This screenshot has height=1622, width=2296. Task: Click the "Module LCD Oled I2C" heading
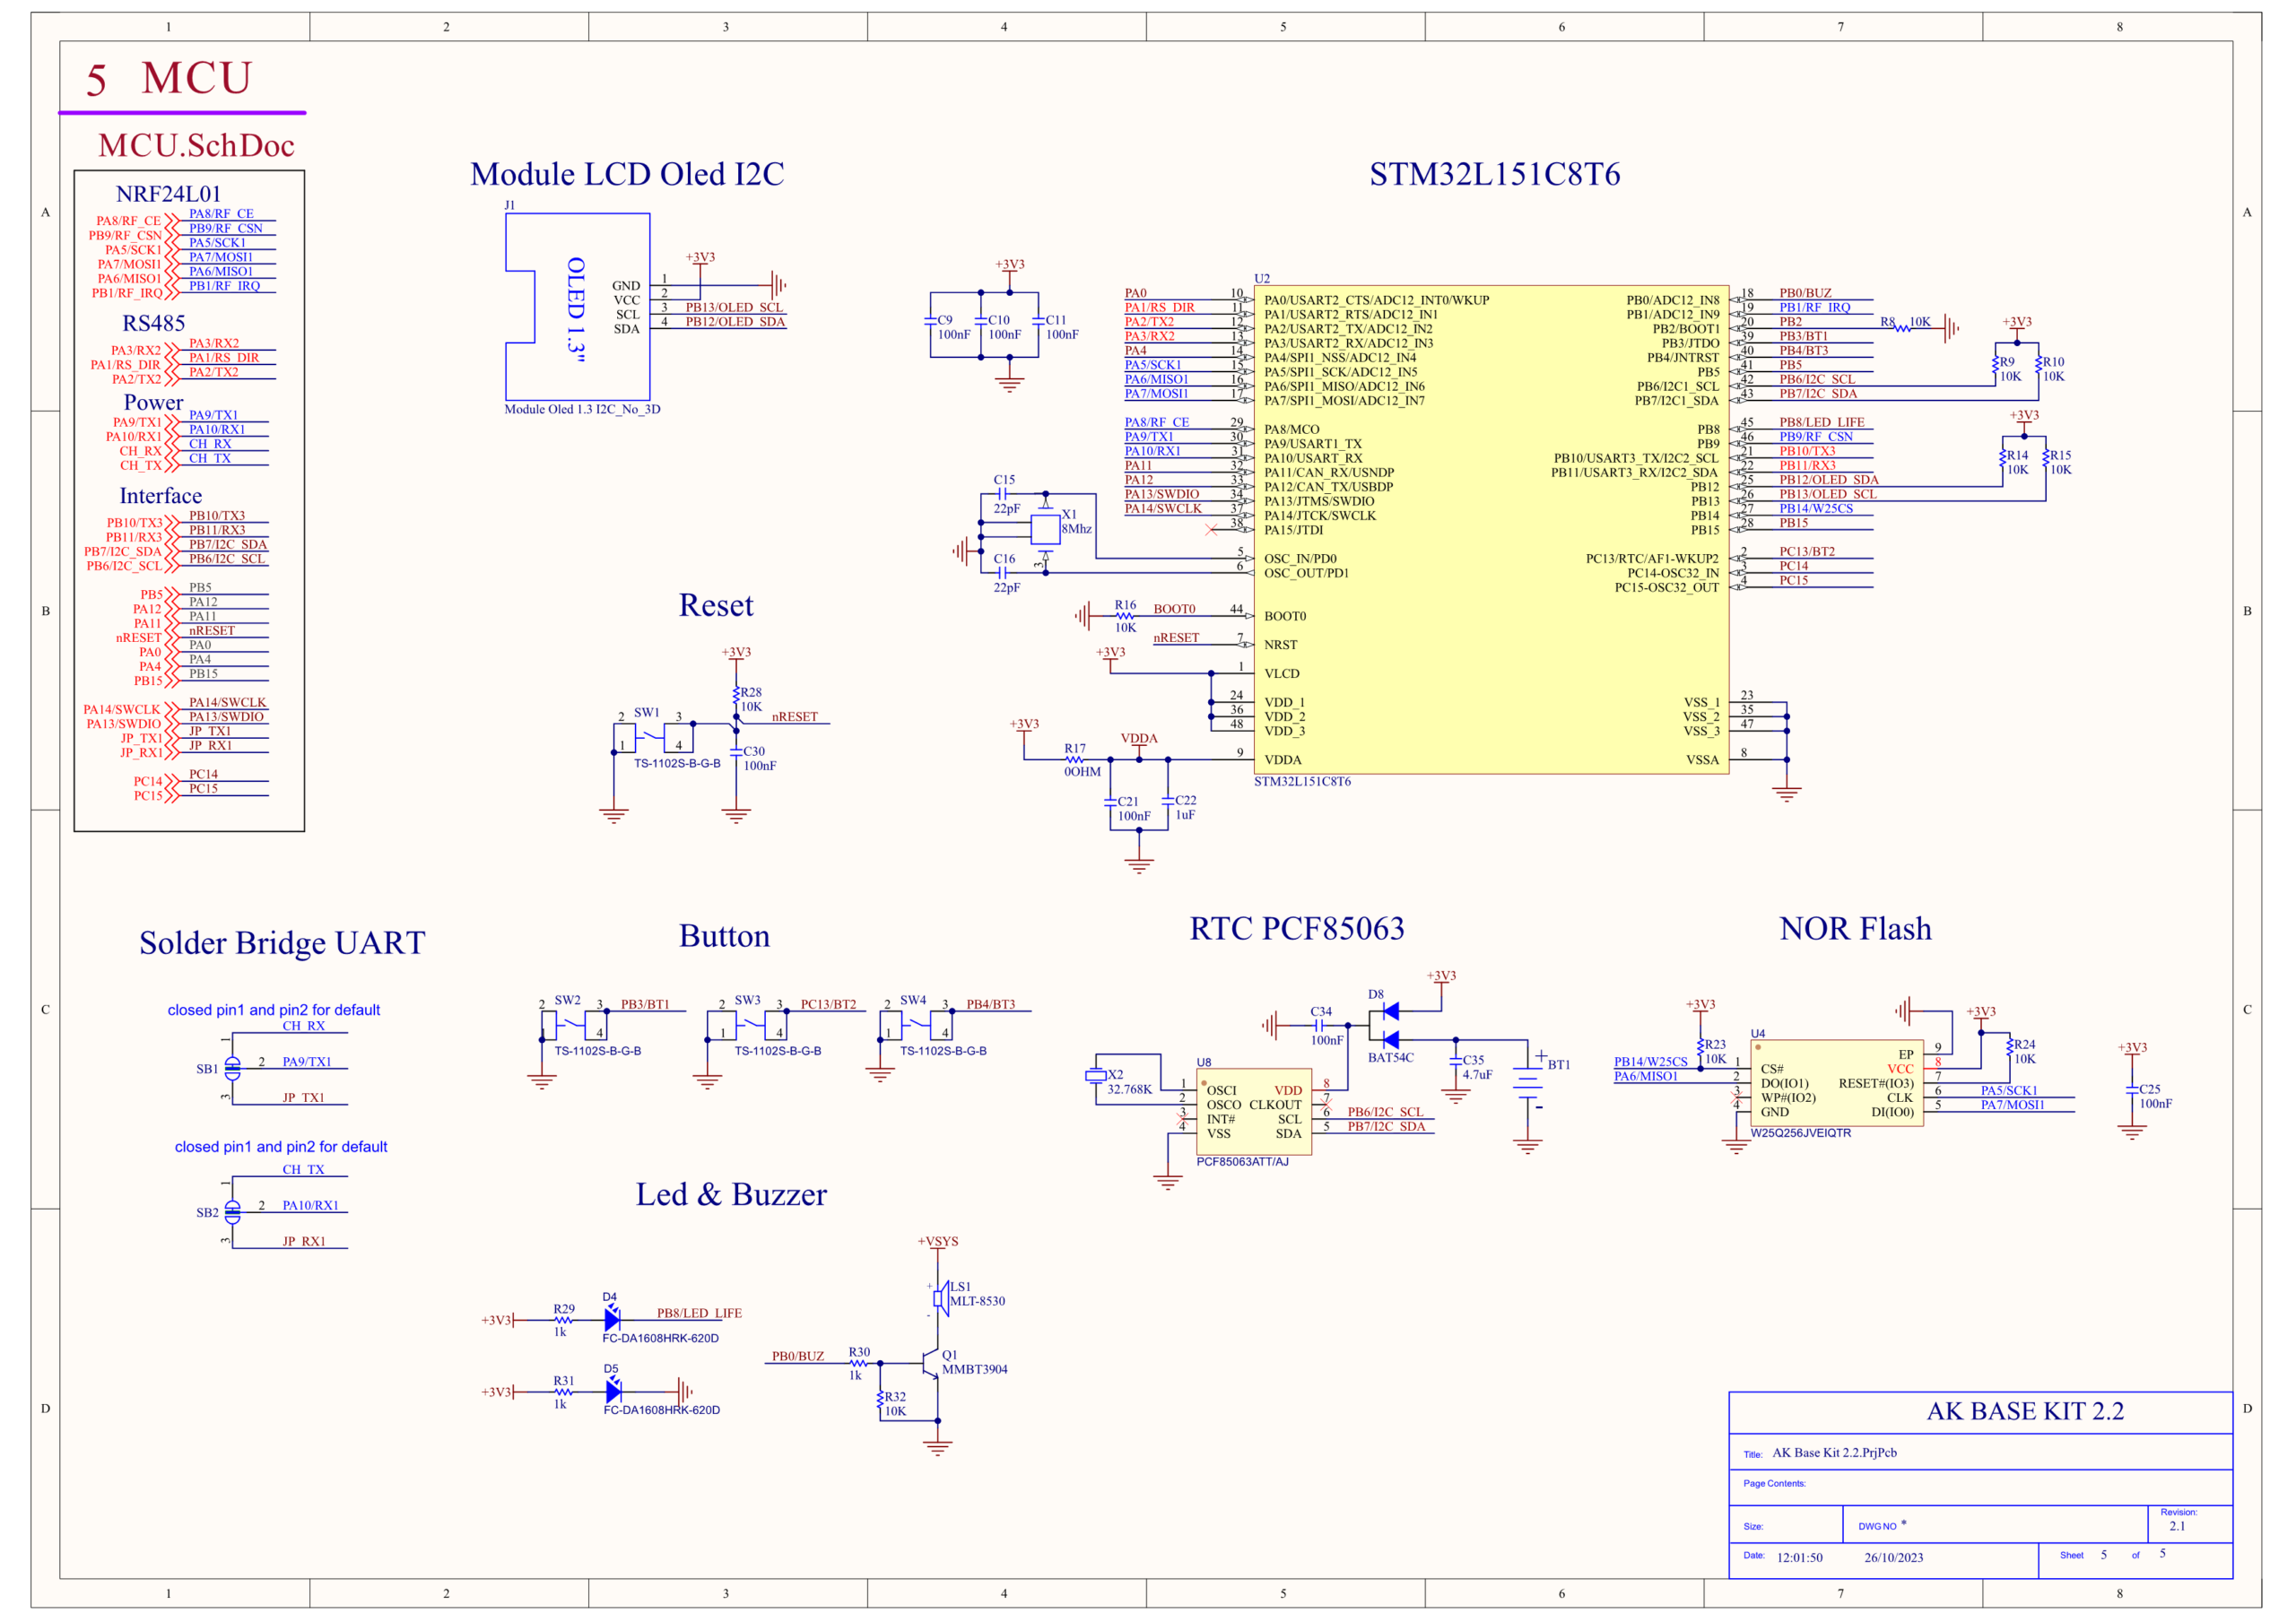tap(627, 174)
